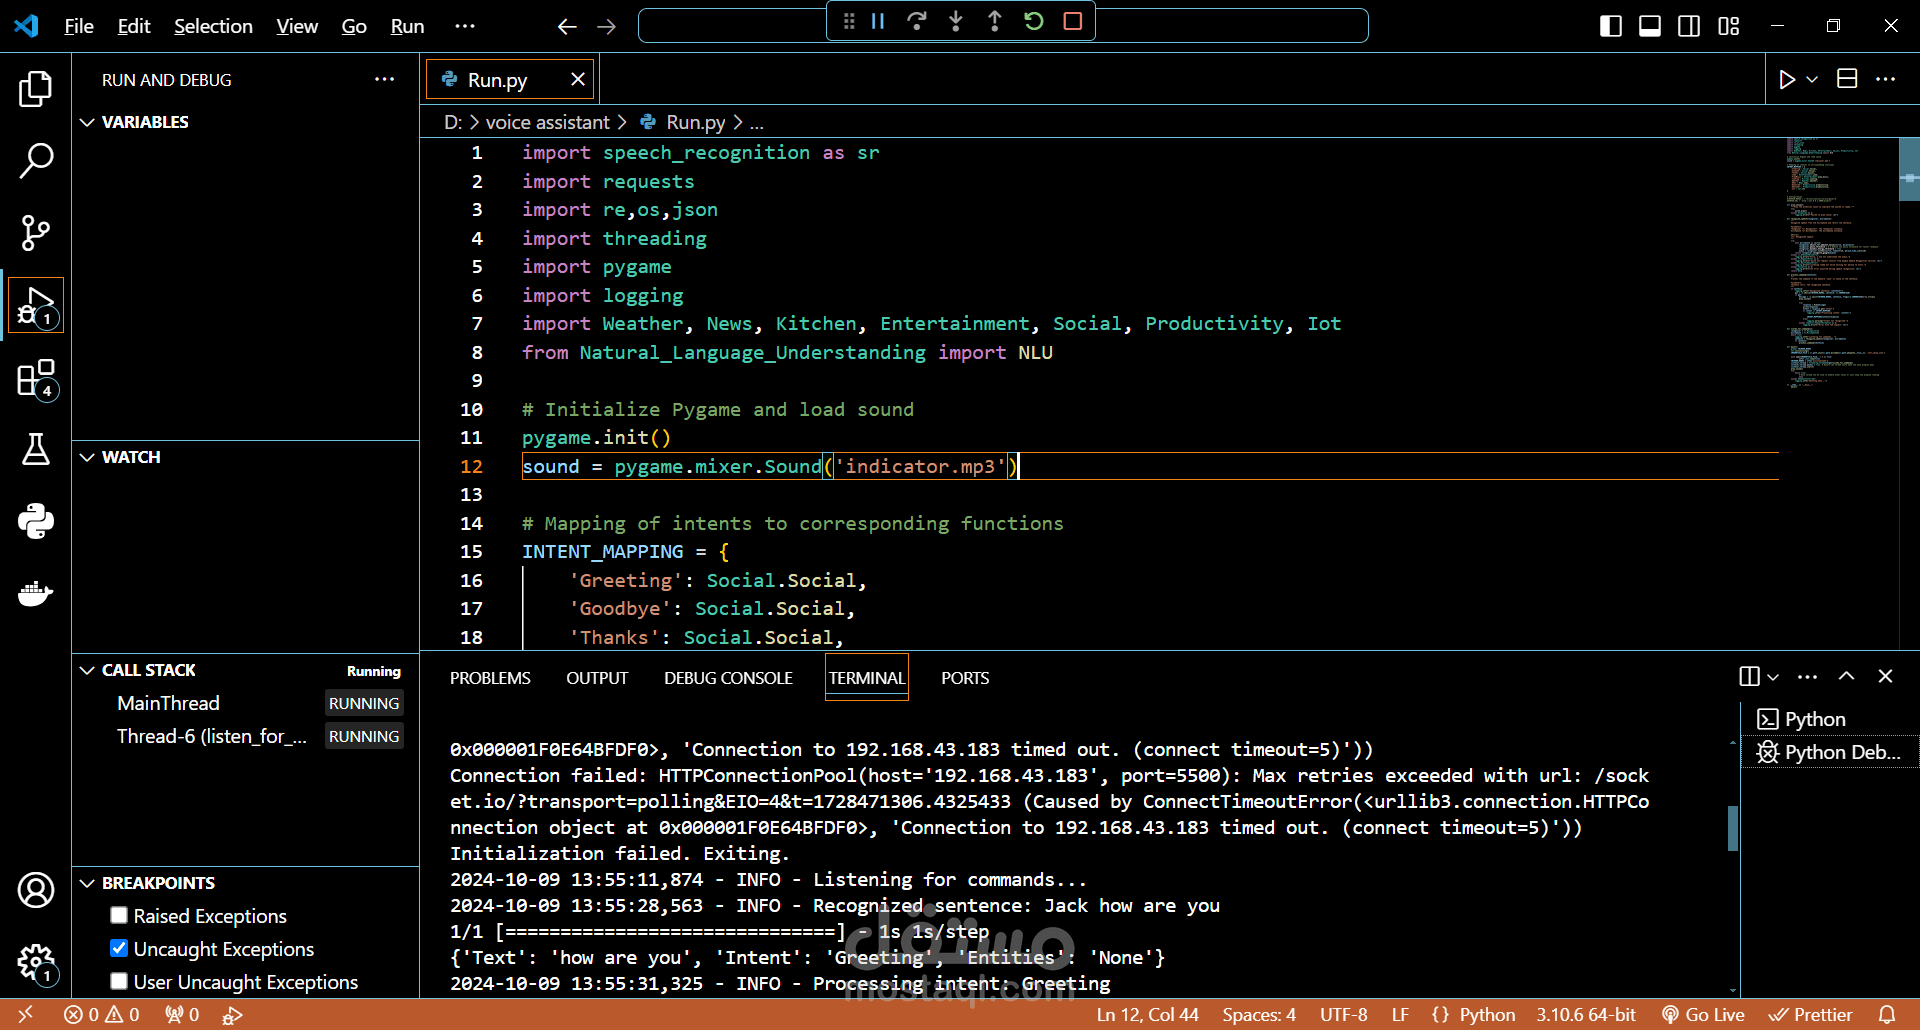Toggle the primary side bar layout icon
The image size is (1920, 1030).
(x=1611, y=26)
